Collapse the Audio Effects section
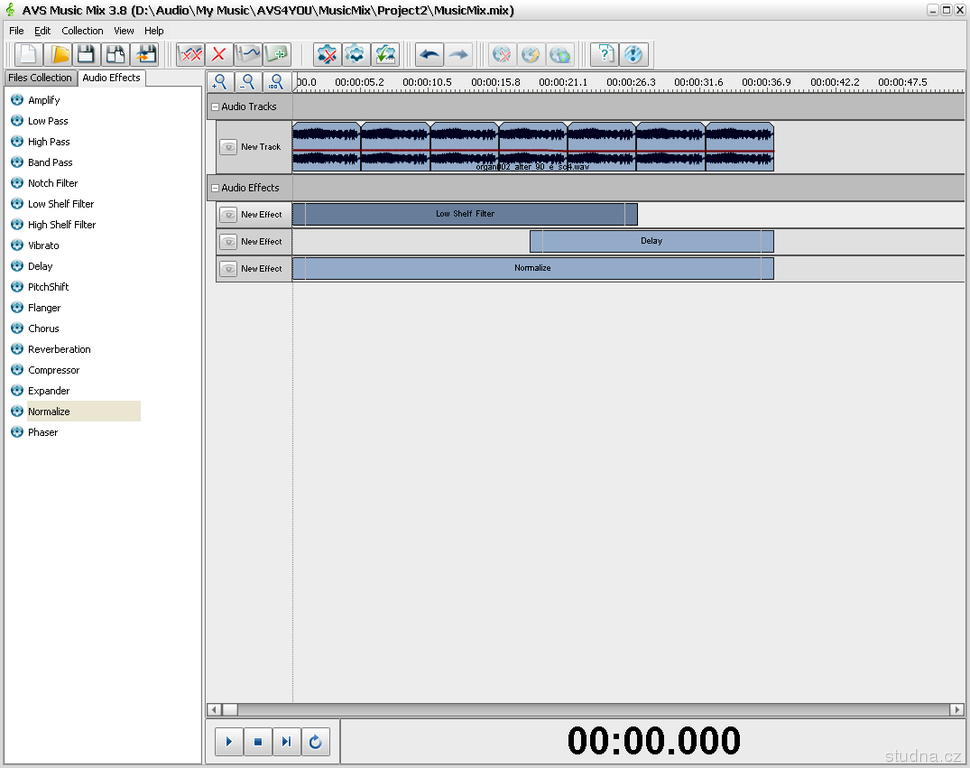970x768 pixels. click(x=214, y=188)
